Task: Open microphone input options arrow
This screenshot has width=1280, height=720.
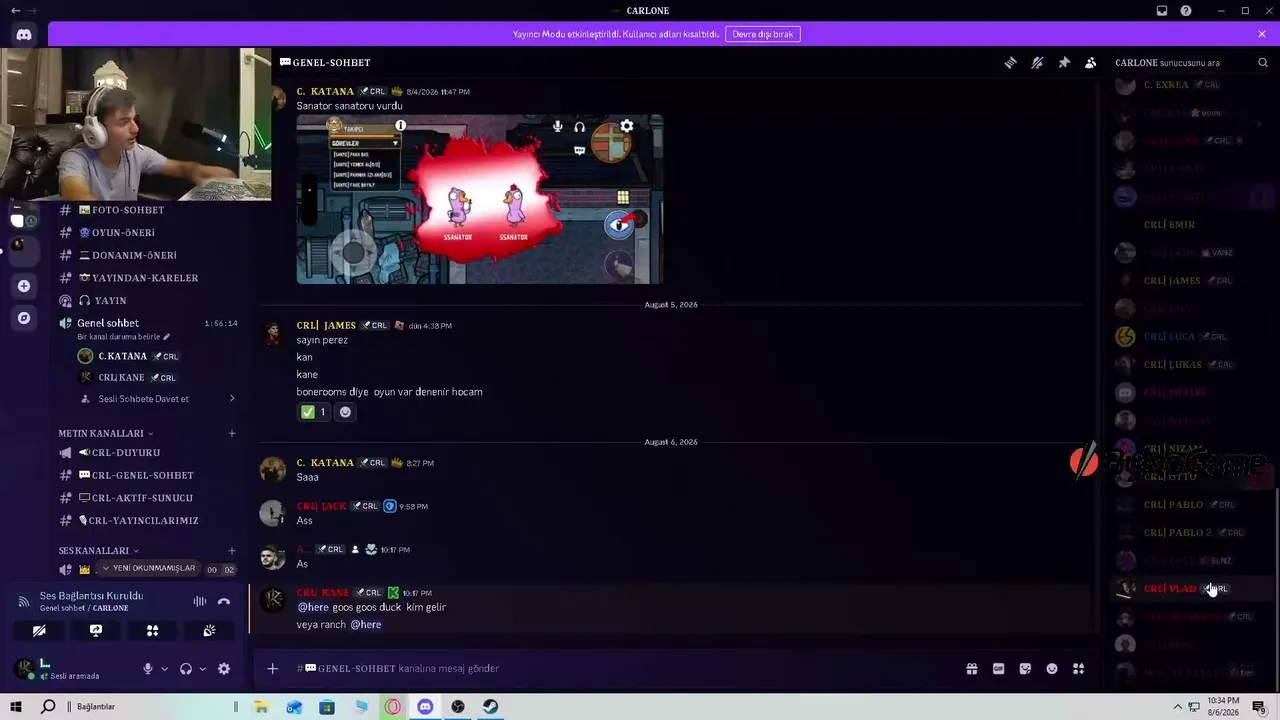Action: tap(164, 669)
